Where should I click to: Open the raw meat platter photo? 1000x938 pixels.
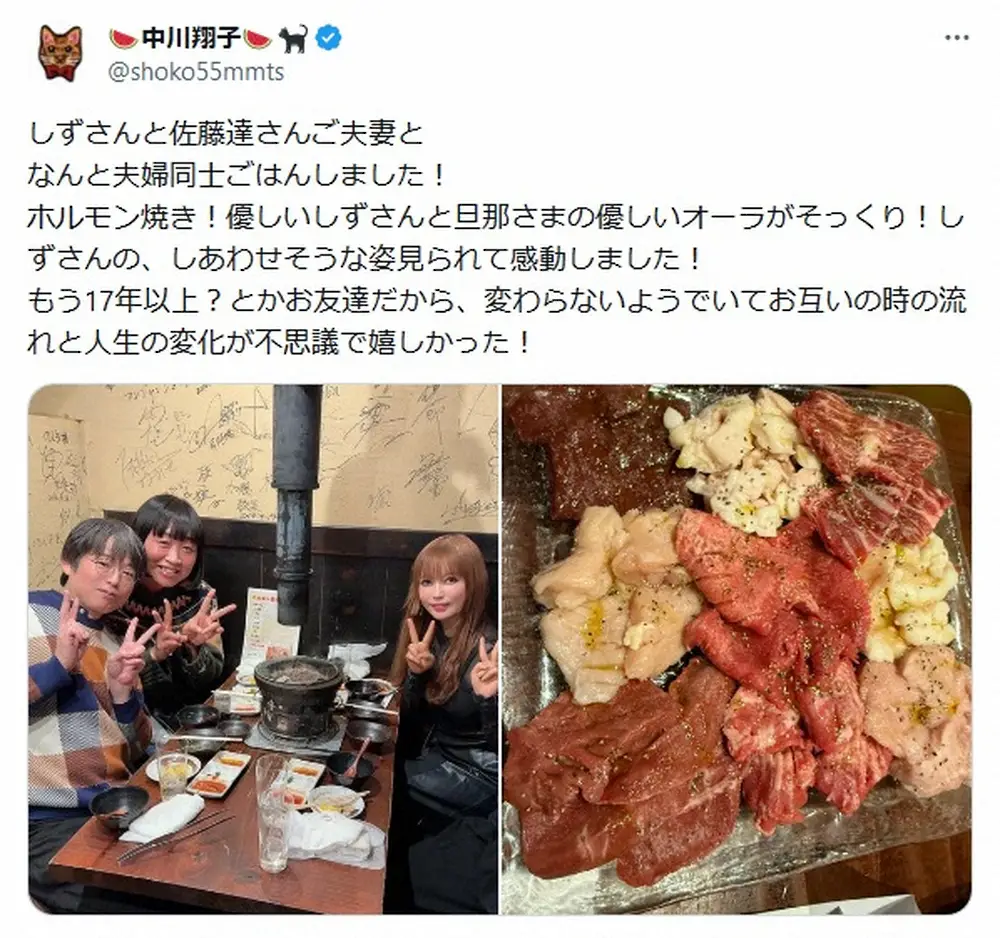pyautogui.click(x=737, y=649)
